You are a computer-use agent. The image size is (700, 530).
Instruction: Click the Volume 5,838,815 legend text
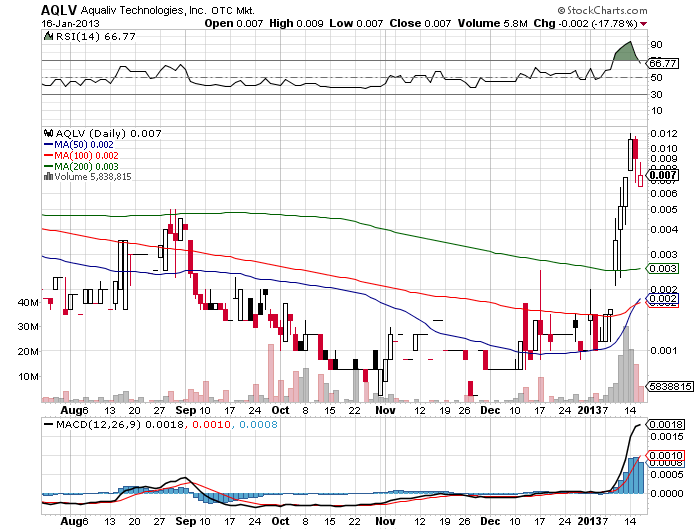coord(93,177)
